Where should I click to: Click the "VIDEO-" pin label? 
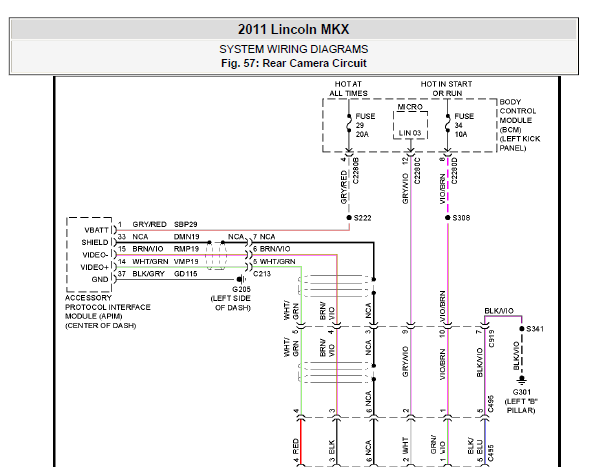point(95,255)
